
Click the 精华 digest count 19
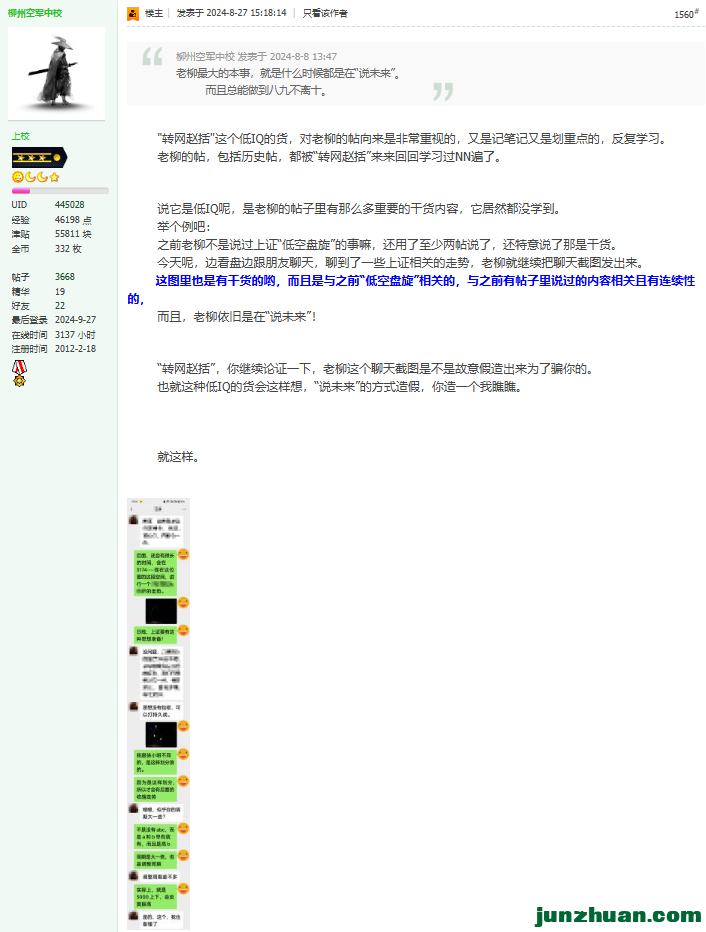[60, 292]
